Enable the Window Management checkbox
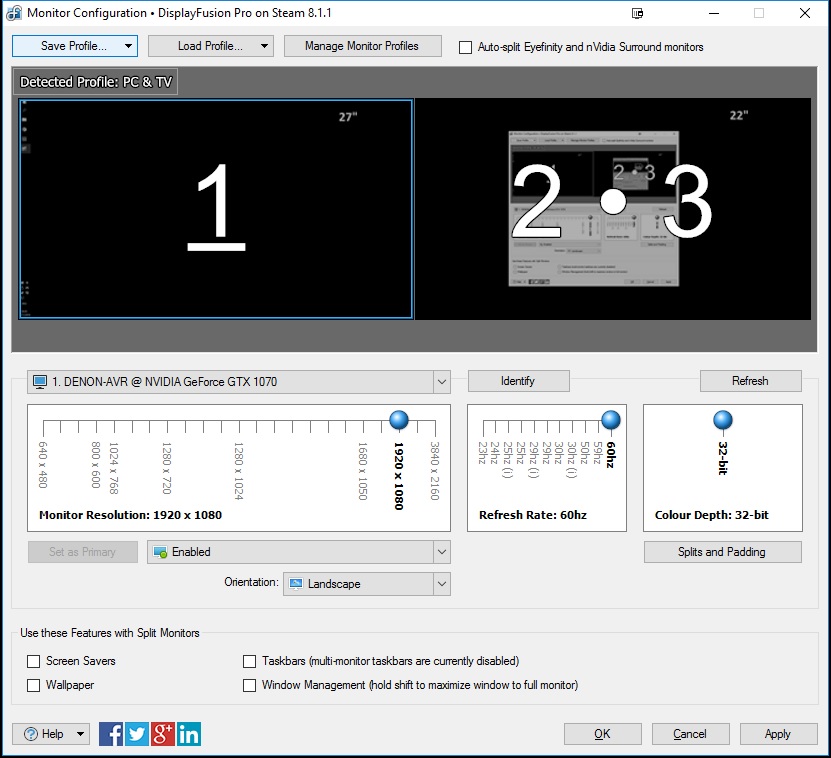Image resolution: width=831 pixels, height=758 pixels. (250, 686)
